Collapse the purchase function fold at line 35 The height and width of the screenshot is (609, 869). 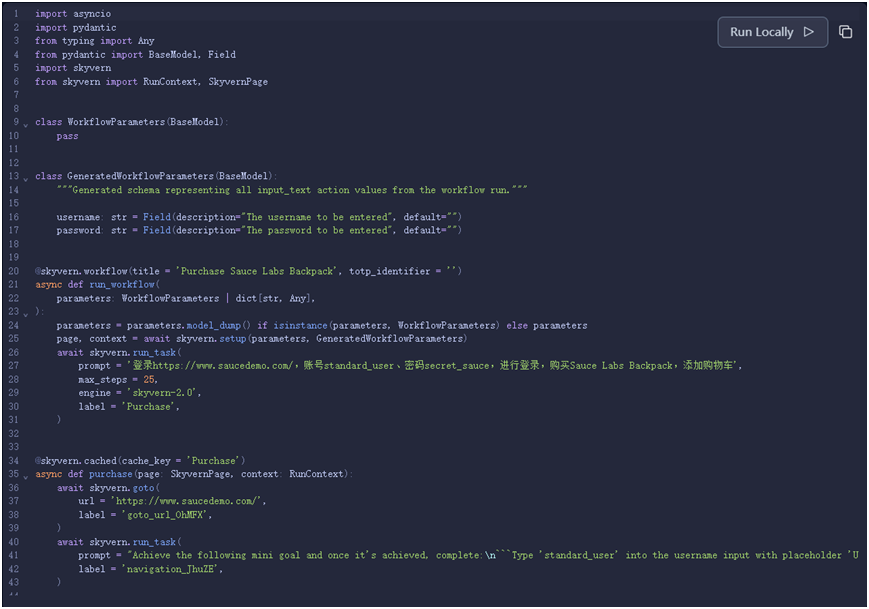pyautogui.click(x=25, y=477)
